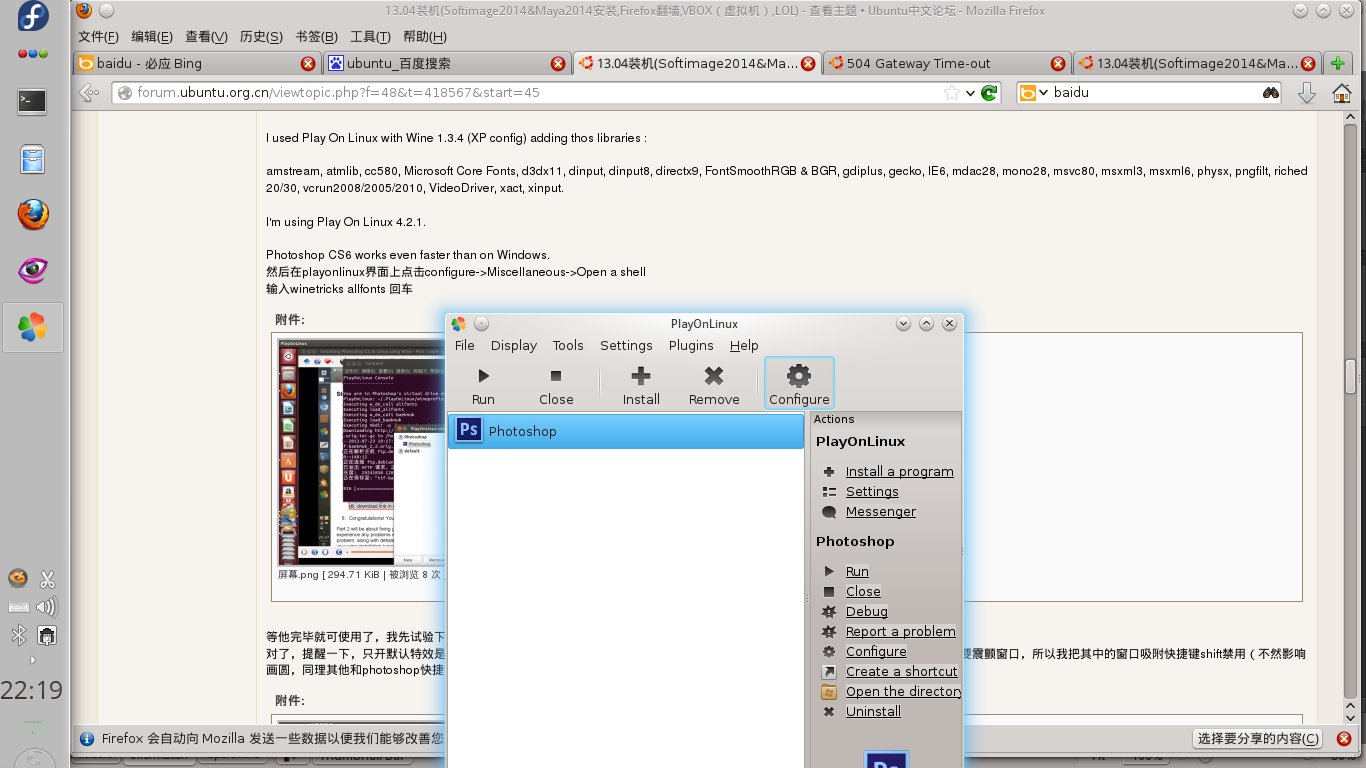Click the 'Report a problem' link
This screenshot has width=1366, height=768.
901,631
